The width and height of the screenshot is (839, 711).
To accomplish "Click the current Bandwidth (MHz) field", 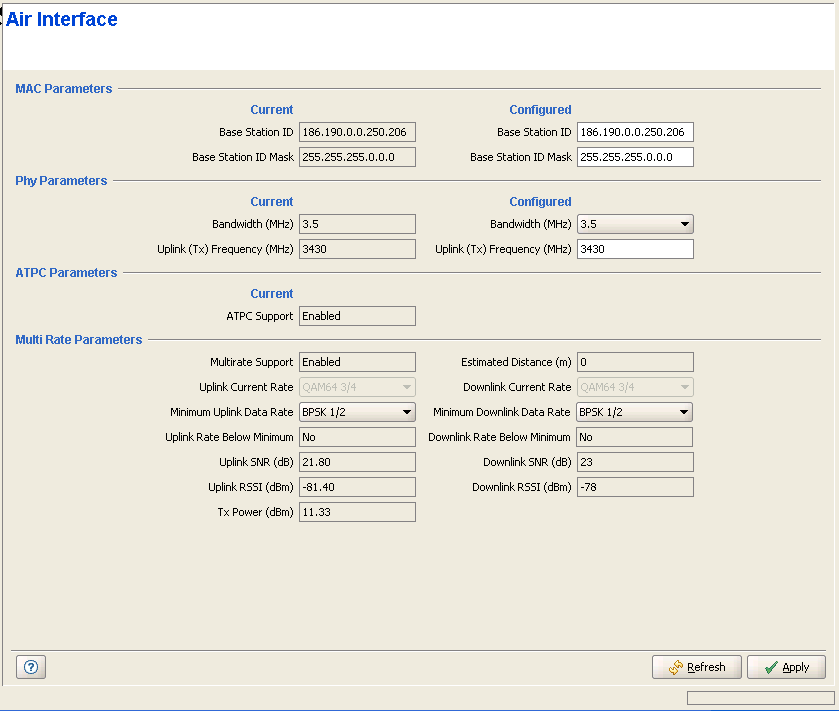I will click(x=357, y=224).
